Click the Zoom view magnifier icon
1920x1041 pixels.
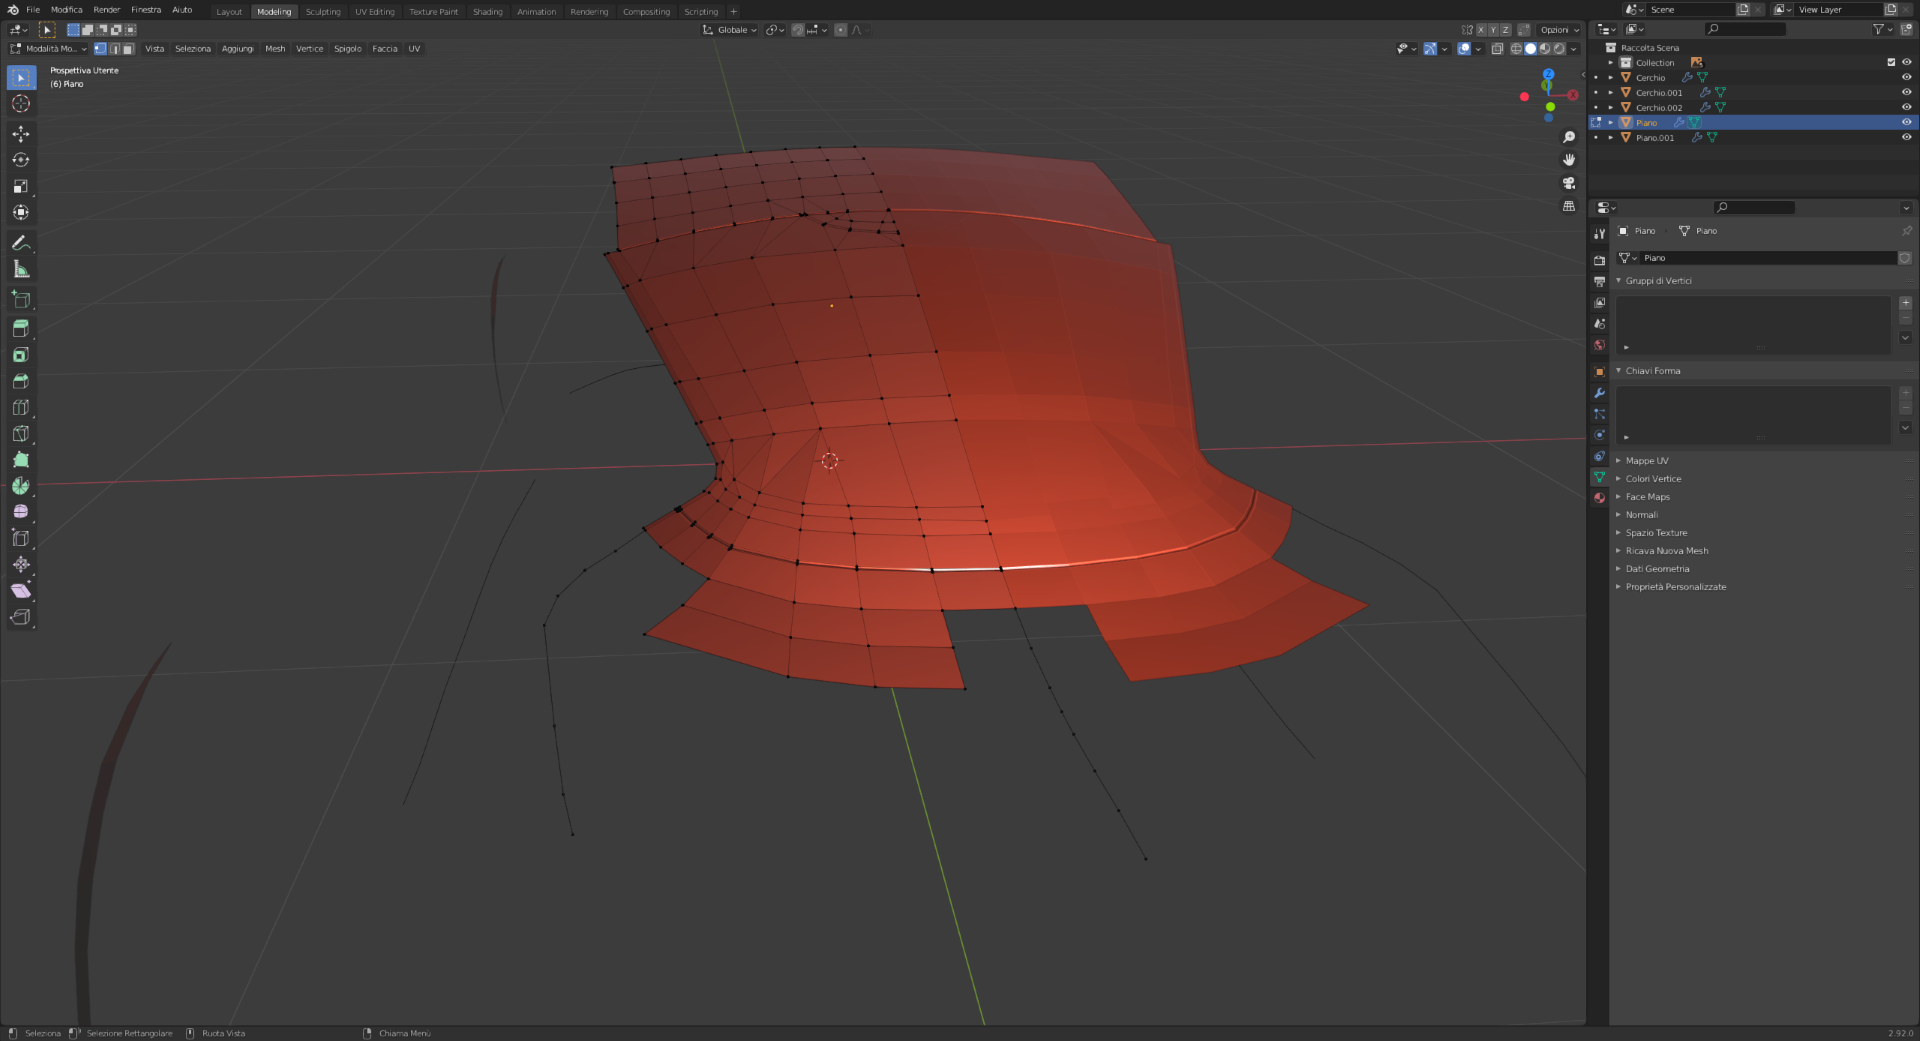click(x=1569, y=137)
